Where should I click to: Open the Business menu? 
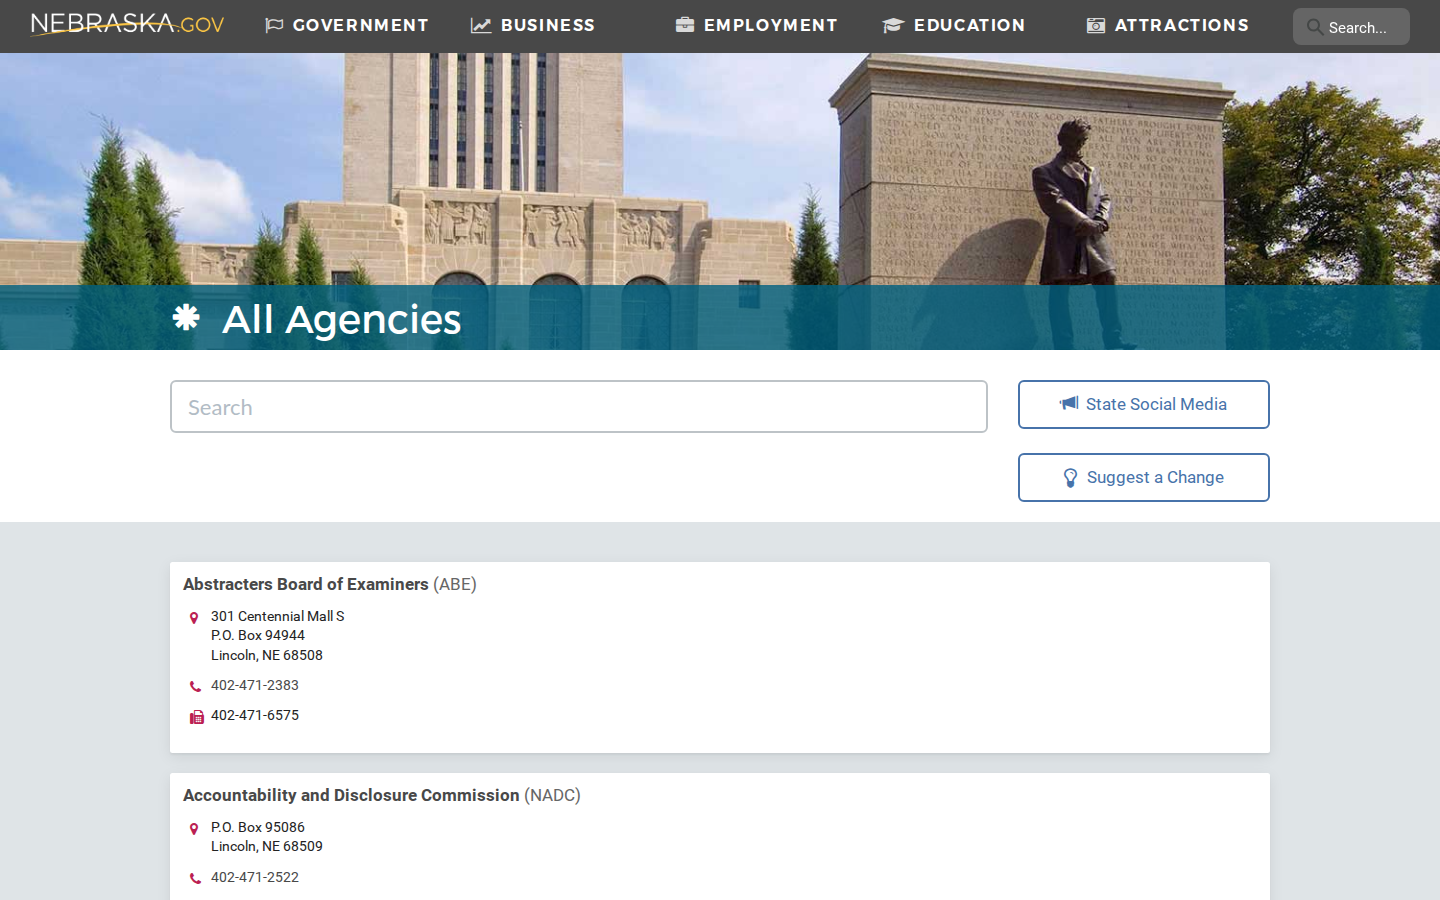point(533,25)
